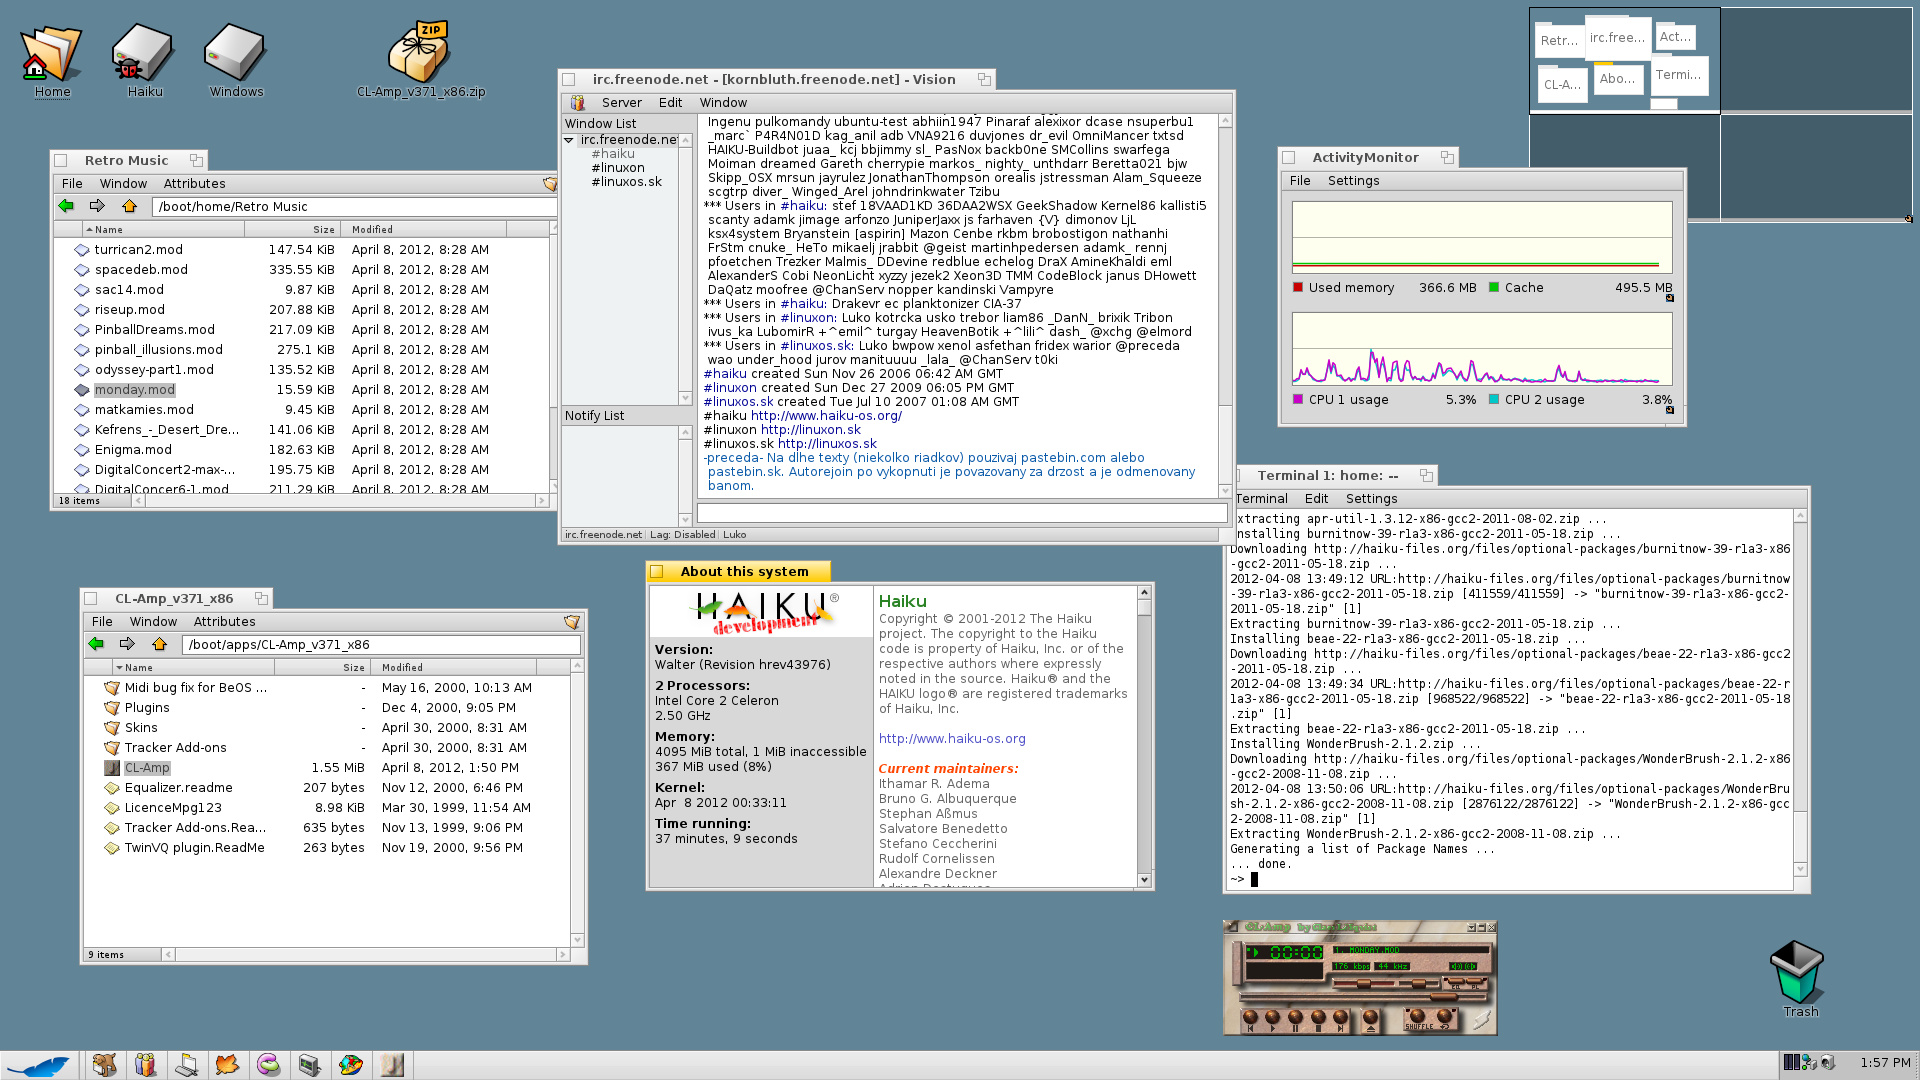Go forward in CL-Amp_v371_x86 window

[127, 644]
